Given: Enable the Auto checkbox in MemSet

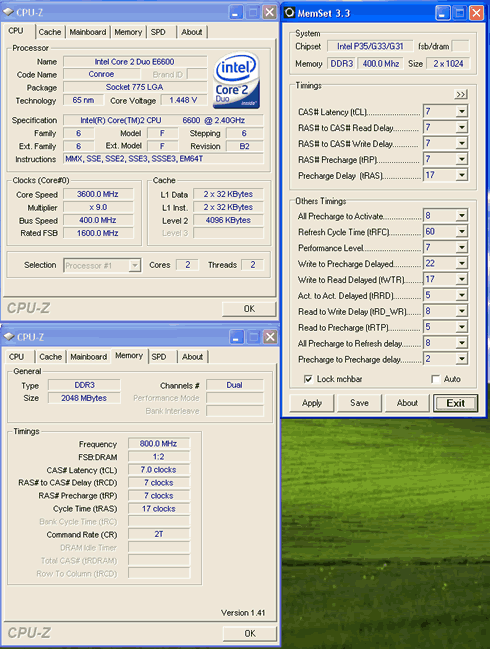Looking at the screenshot, I should (435, 379).
